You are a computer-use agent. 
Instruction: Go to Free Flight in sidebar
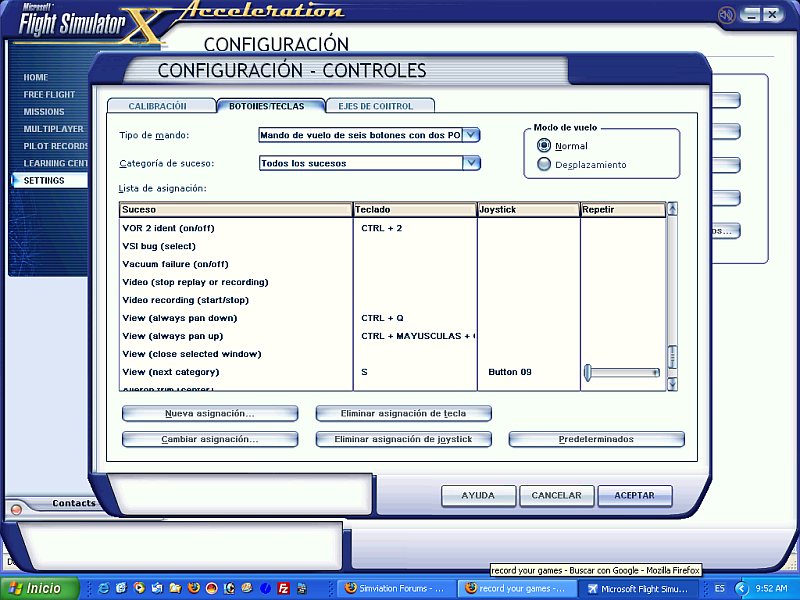49,95
